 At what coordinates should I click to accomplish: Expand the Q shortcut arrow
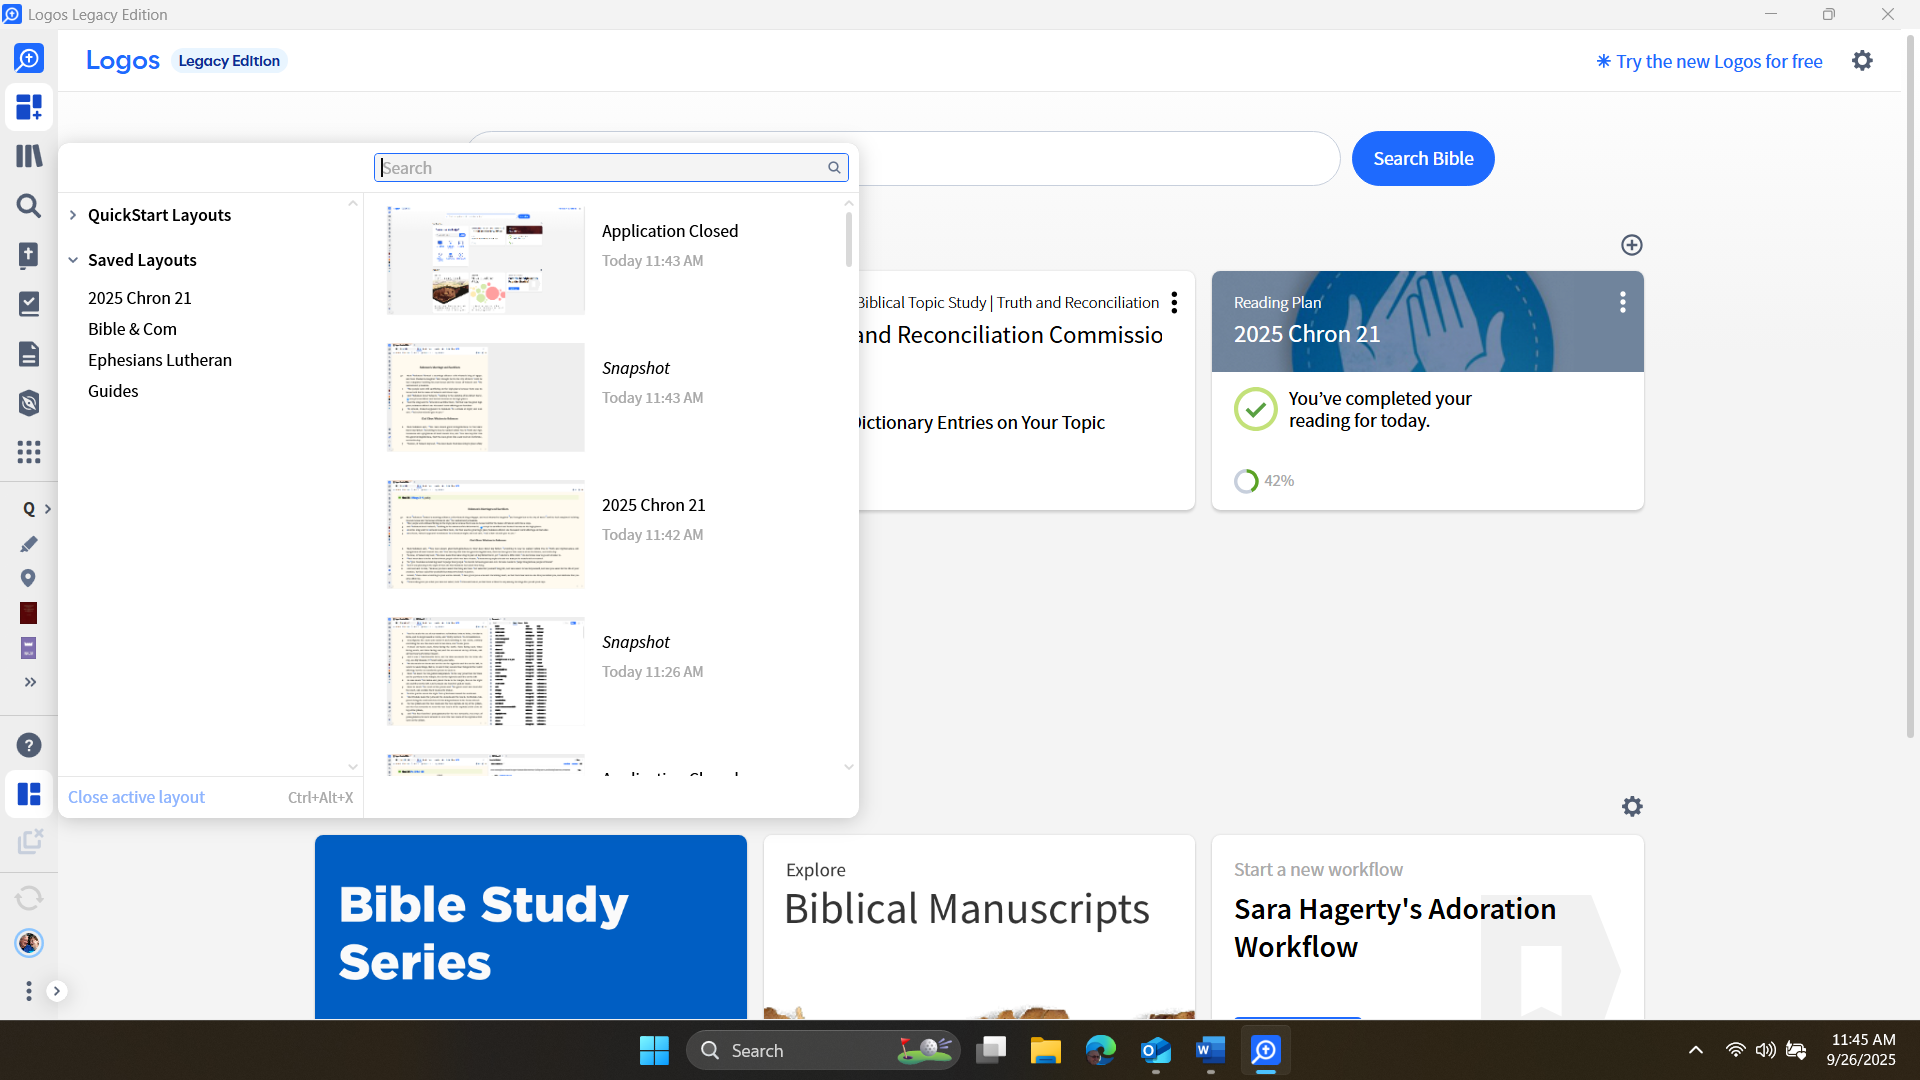(x=47, y=509)
